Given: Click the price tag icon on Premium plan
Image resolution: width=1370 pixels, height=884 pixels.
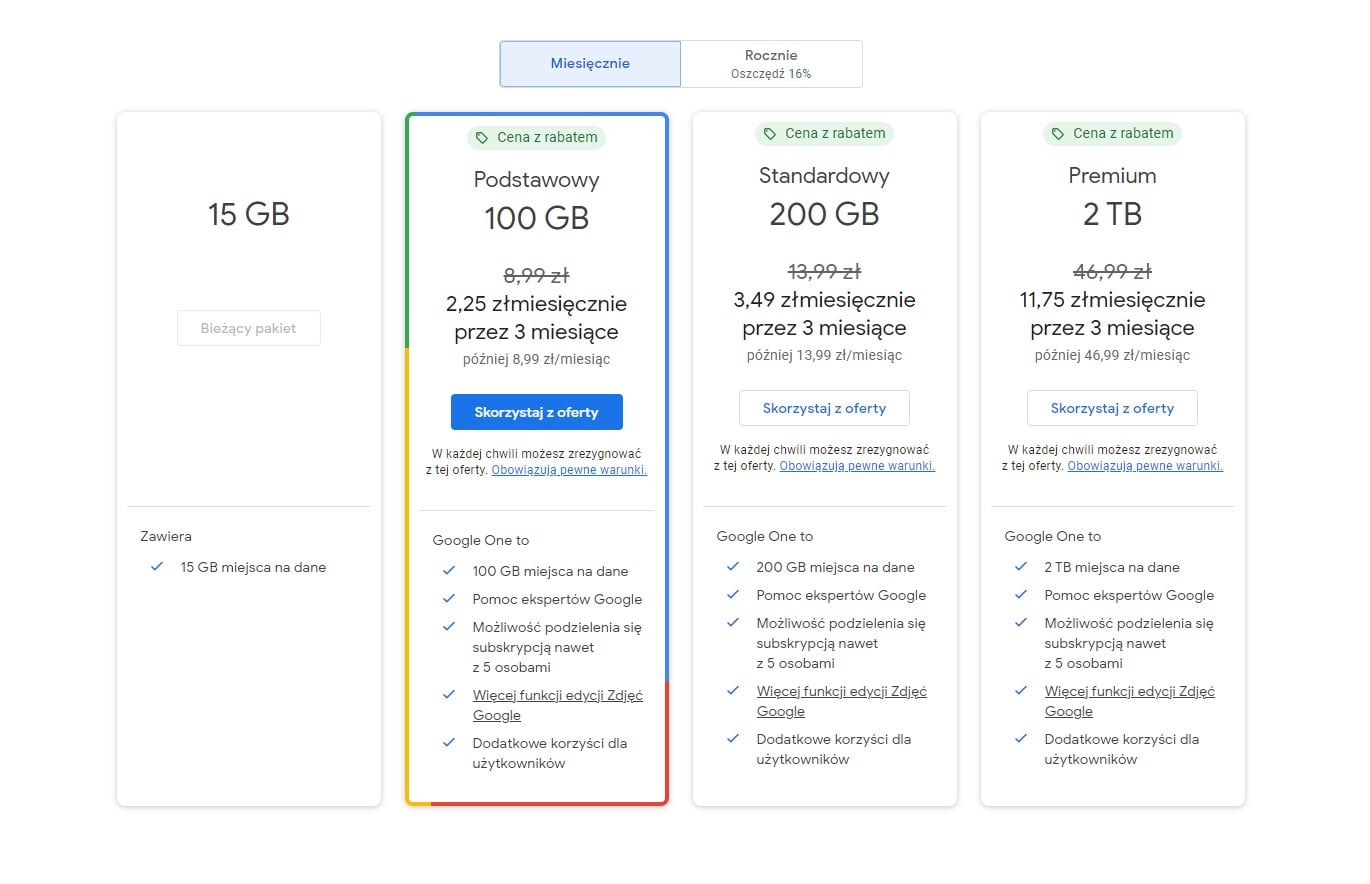Looking at the screenshot, I should [x=1058, y=134].
